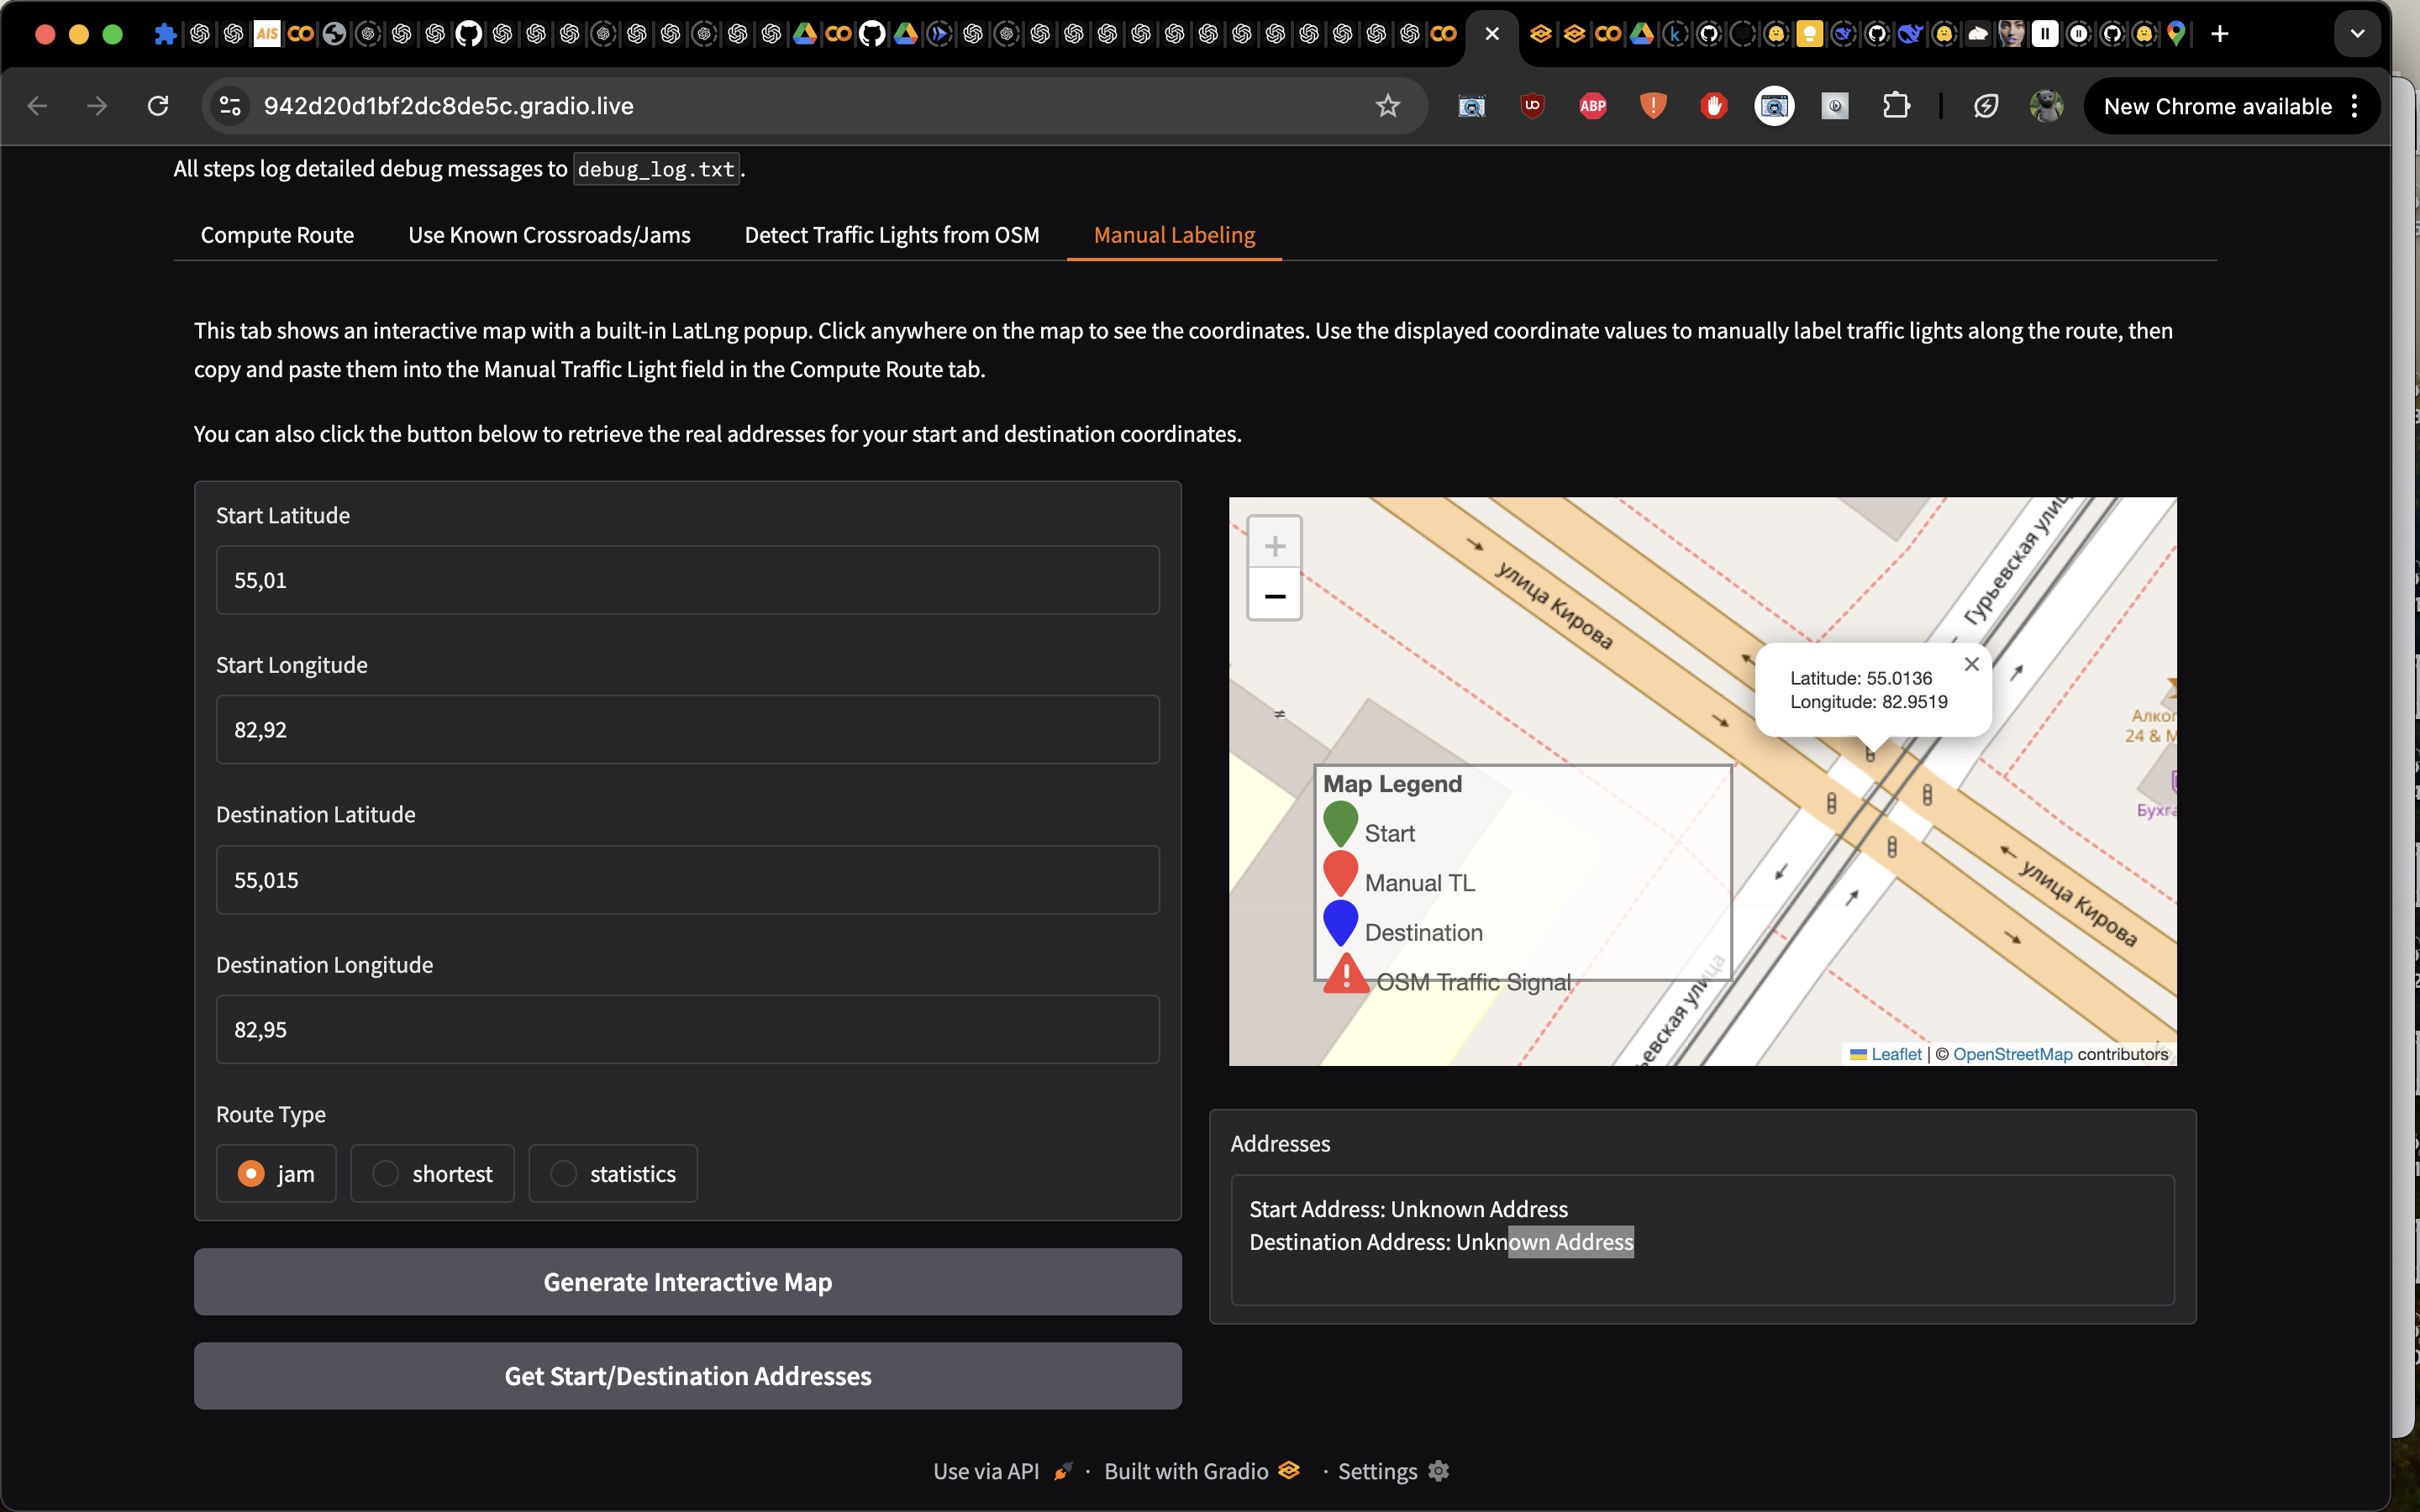Screen dimensions: 2420x1512
Task: Focus the Destination Latitude field
Action: (x=688, y=880)
